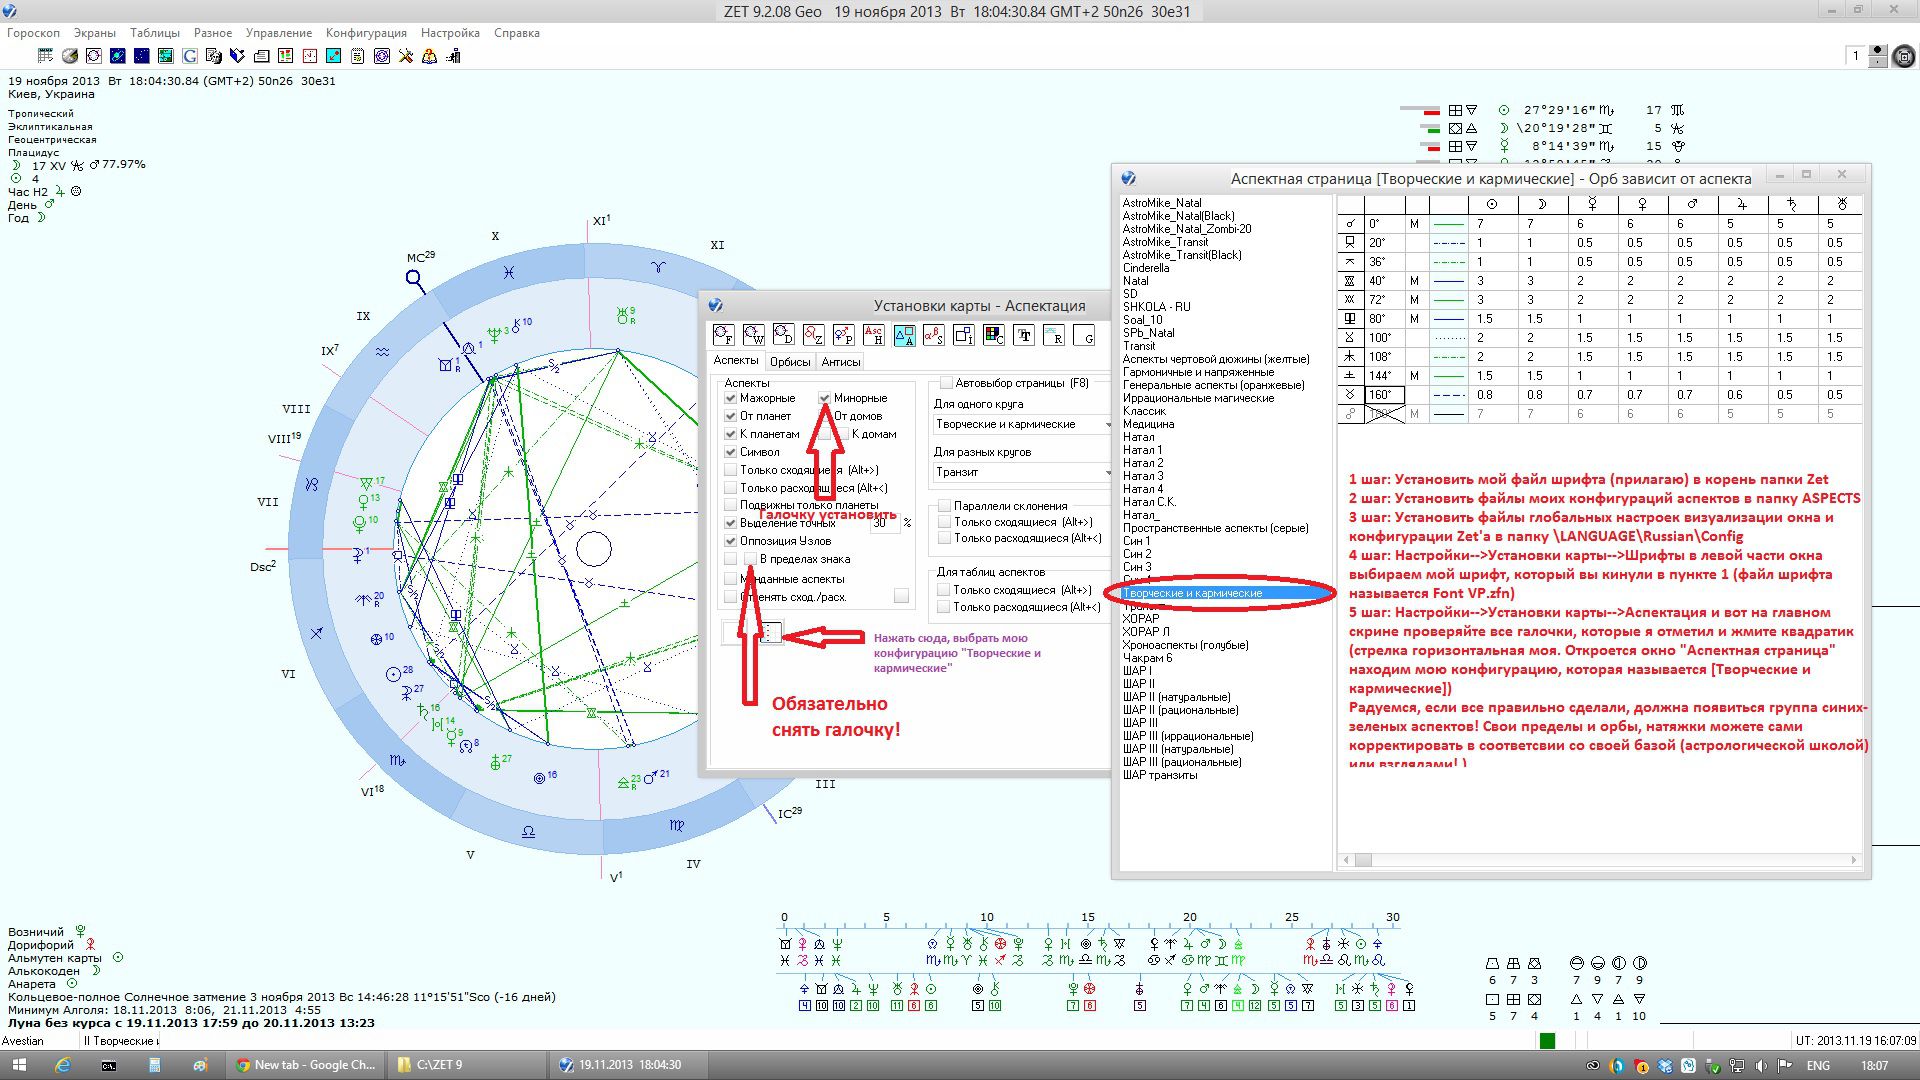Open the Asc H houses icon in chart settings
1920x1080 pixels.
(x=874, y=335)
